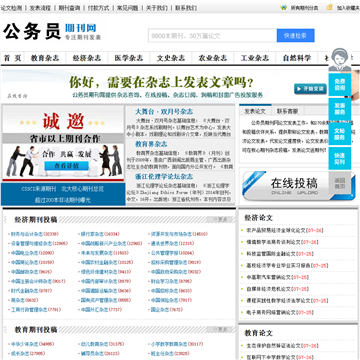Image resolution: width=360 pixels, height=360 pixels.
Task: Open 公共管理学报 journal link
Action: 165,253
